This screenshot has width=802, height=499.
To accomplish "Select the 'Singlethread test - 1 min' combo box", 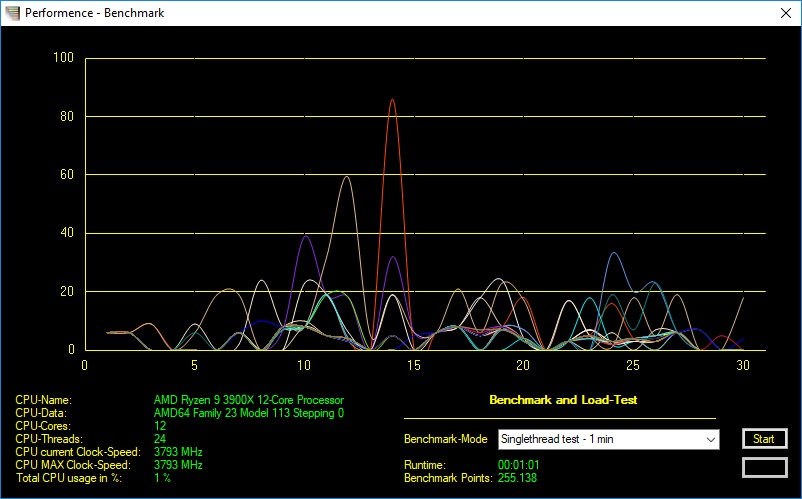I will click(x=608, y=440).
